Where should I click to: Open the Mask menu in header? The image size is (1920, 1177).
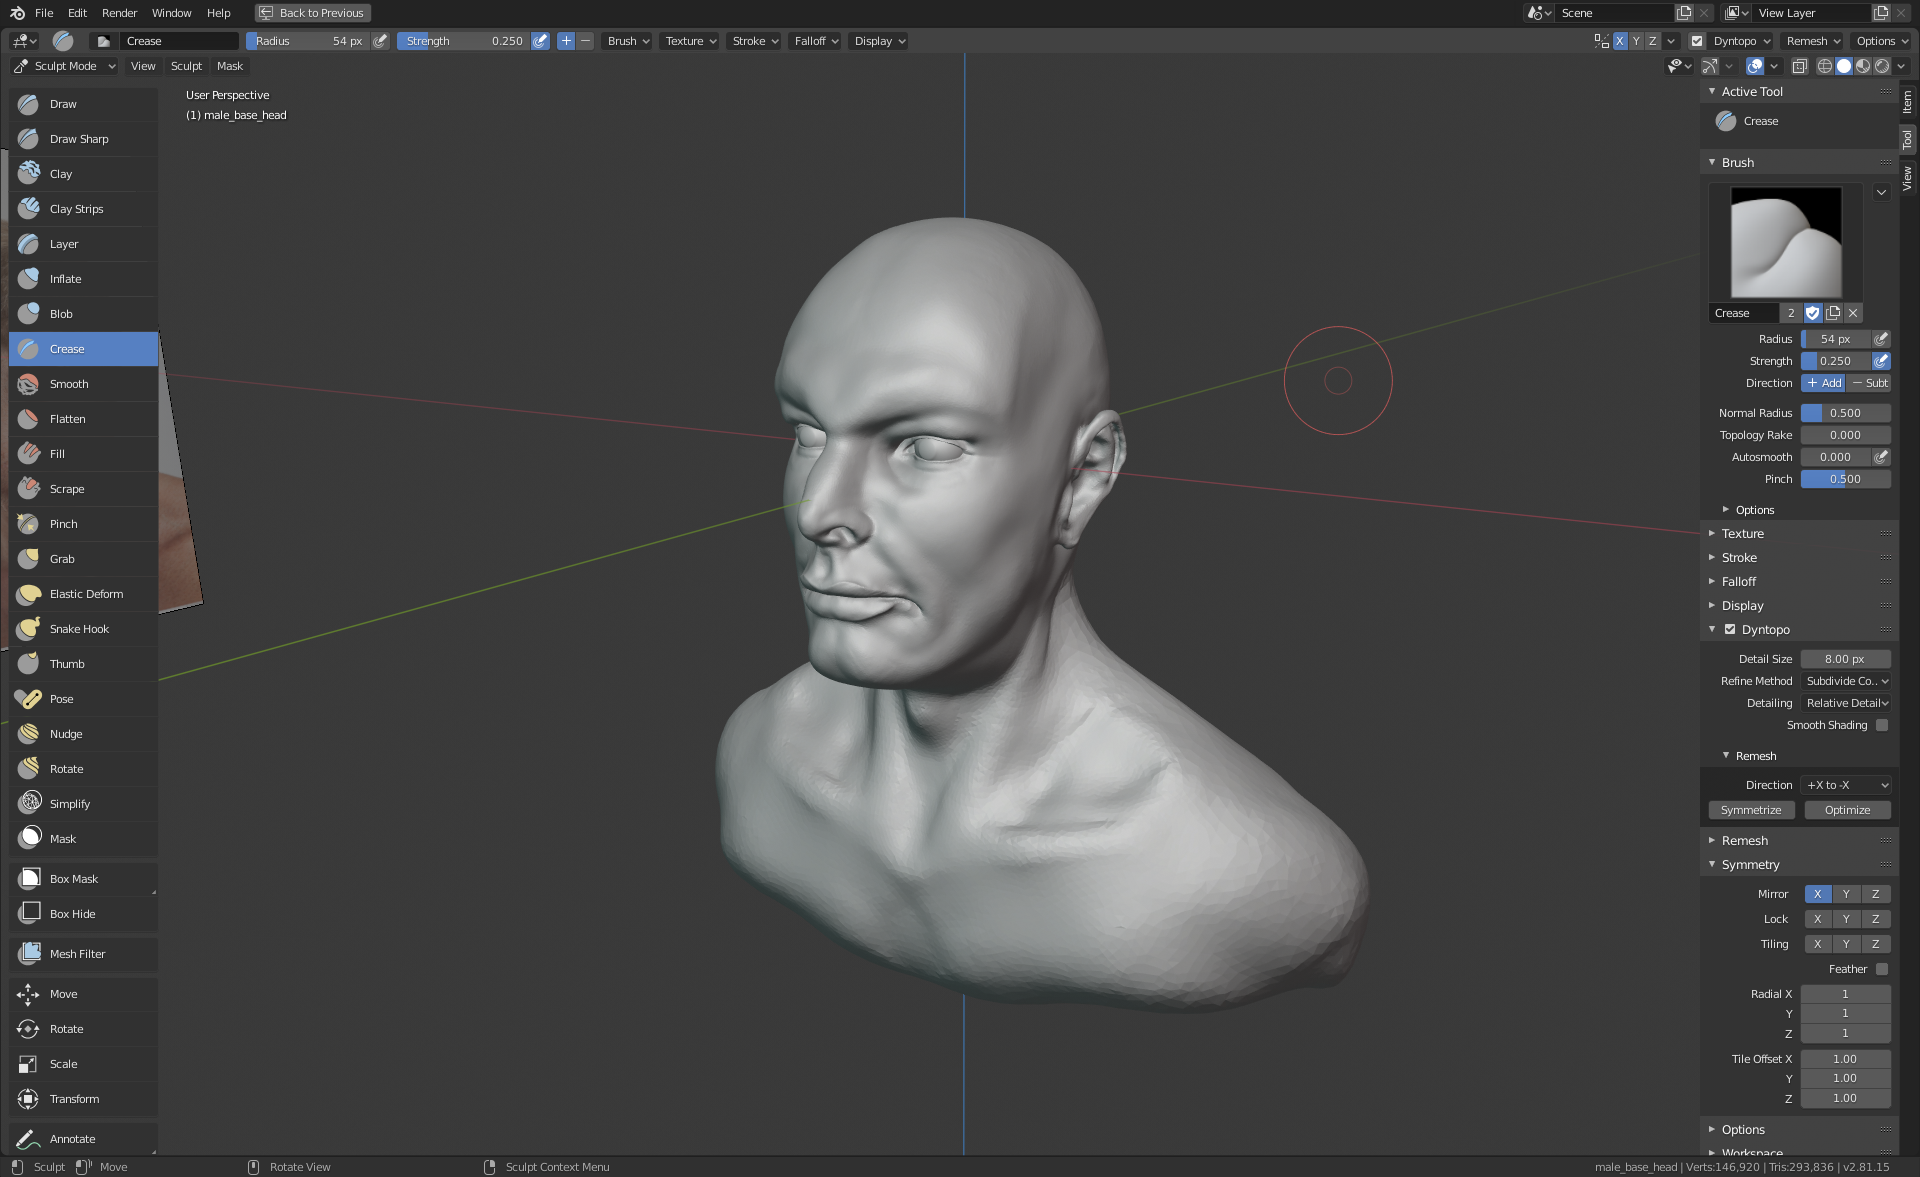pos(229,66)
